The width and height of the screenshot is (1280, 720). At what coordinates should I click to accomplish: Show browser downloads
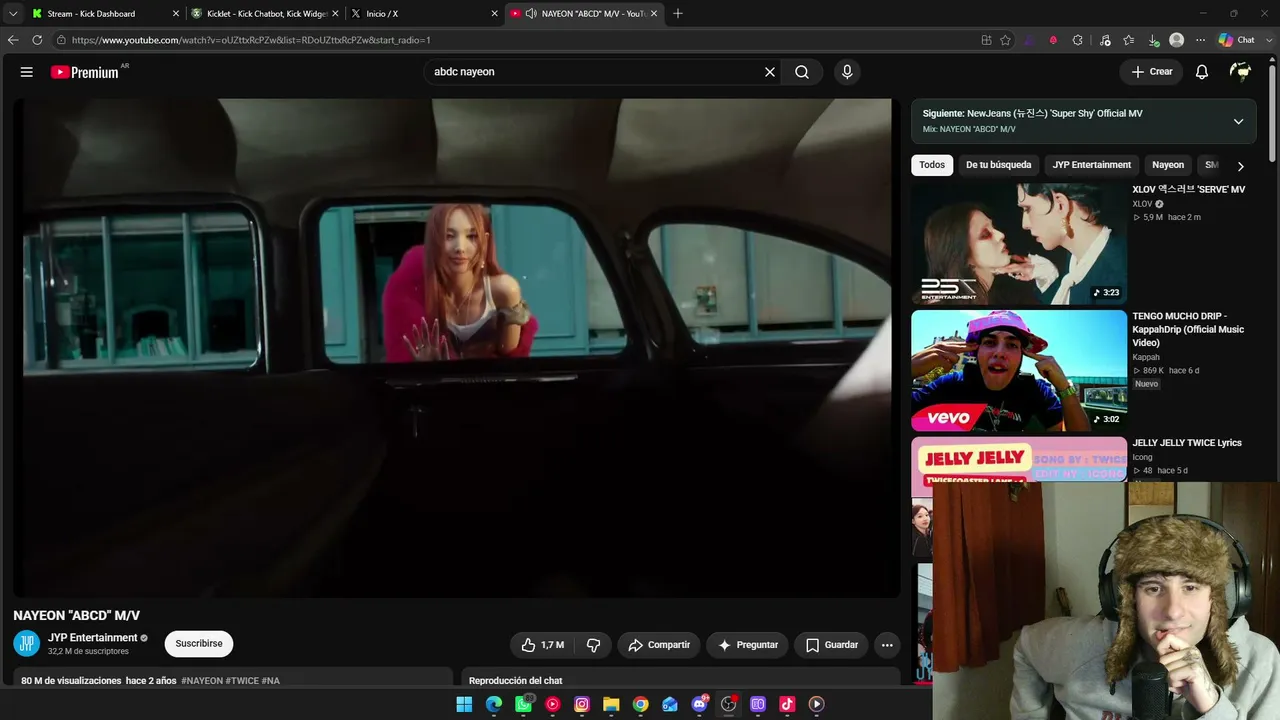1153,40
